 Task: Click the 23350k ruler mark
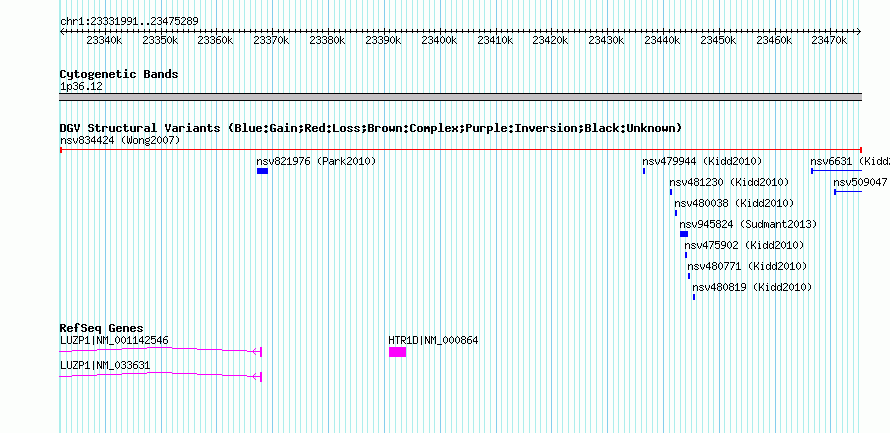tap(160, 40)
